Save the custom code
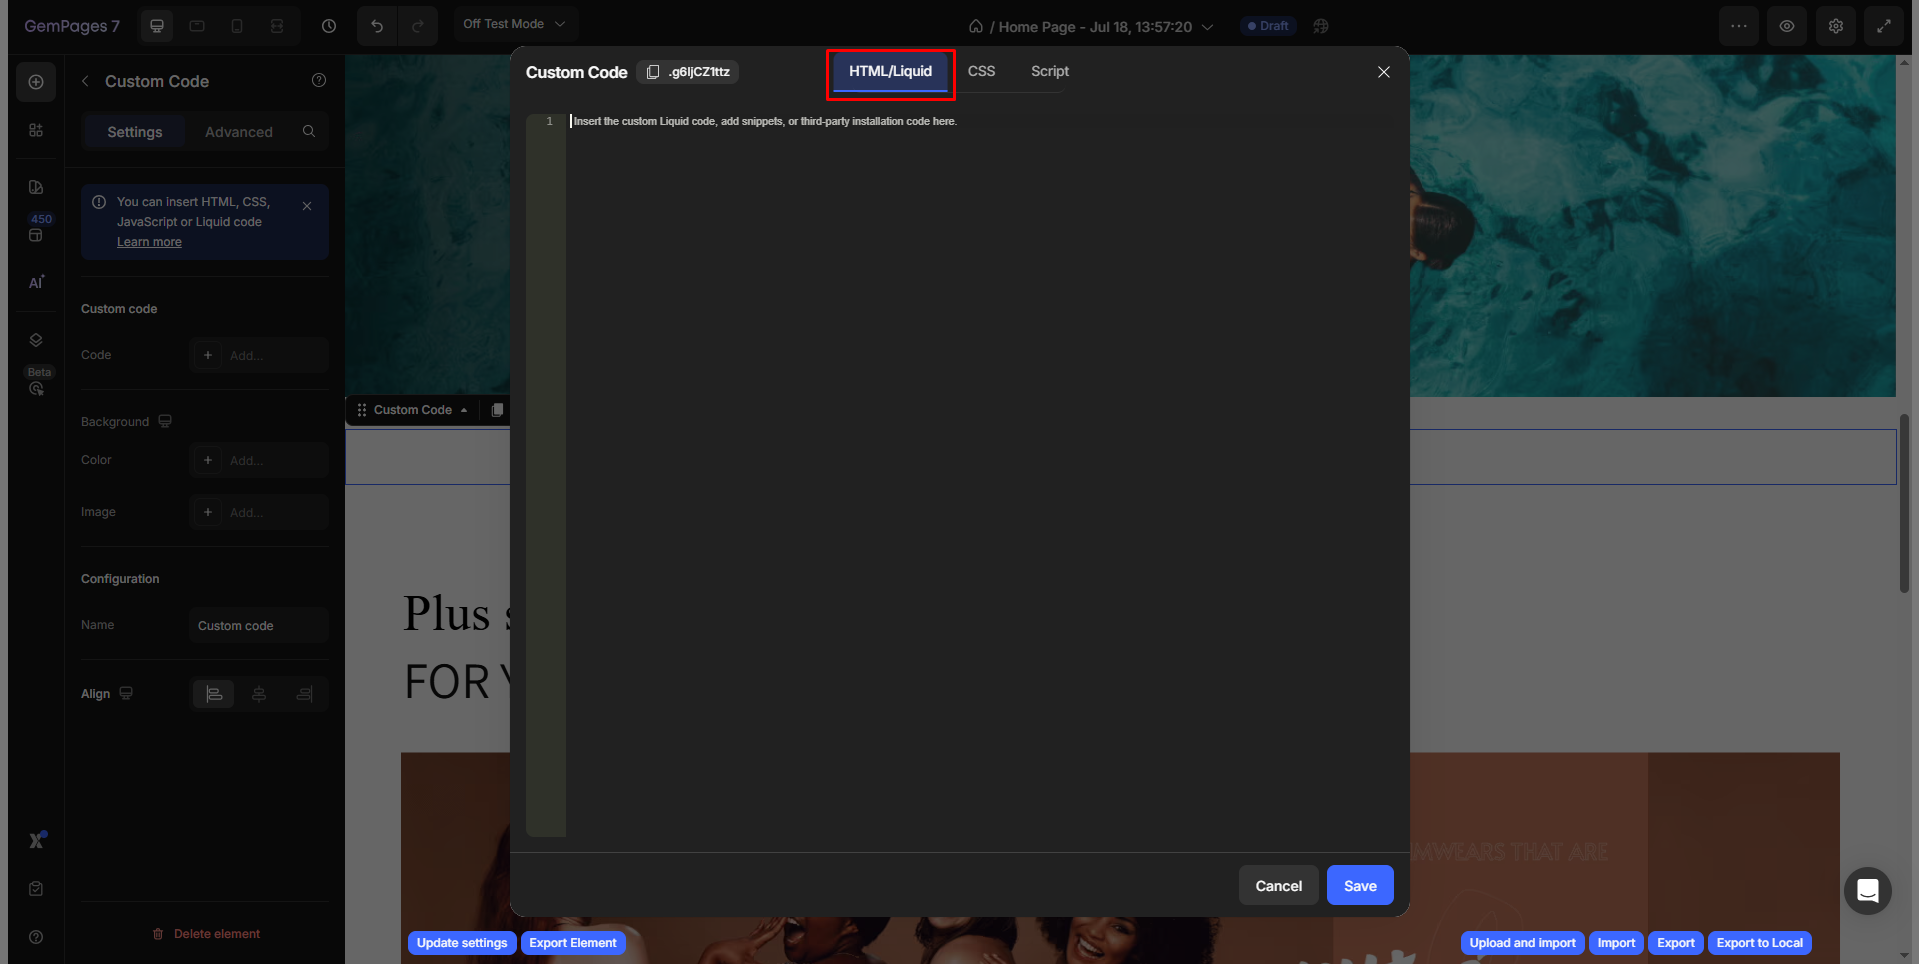 [1360, 886]
